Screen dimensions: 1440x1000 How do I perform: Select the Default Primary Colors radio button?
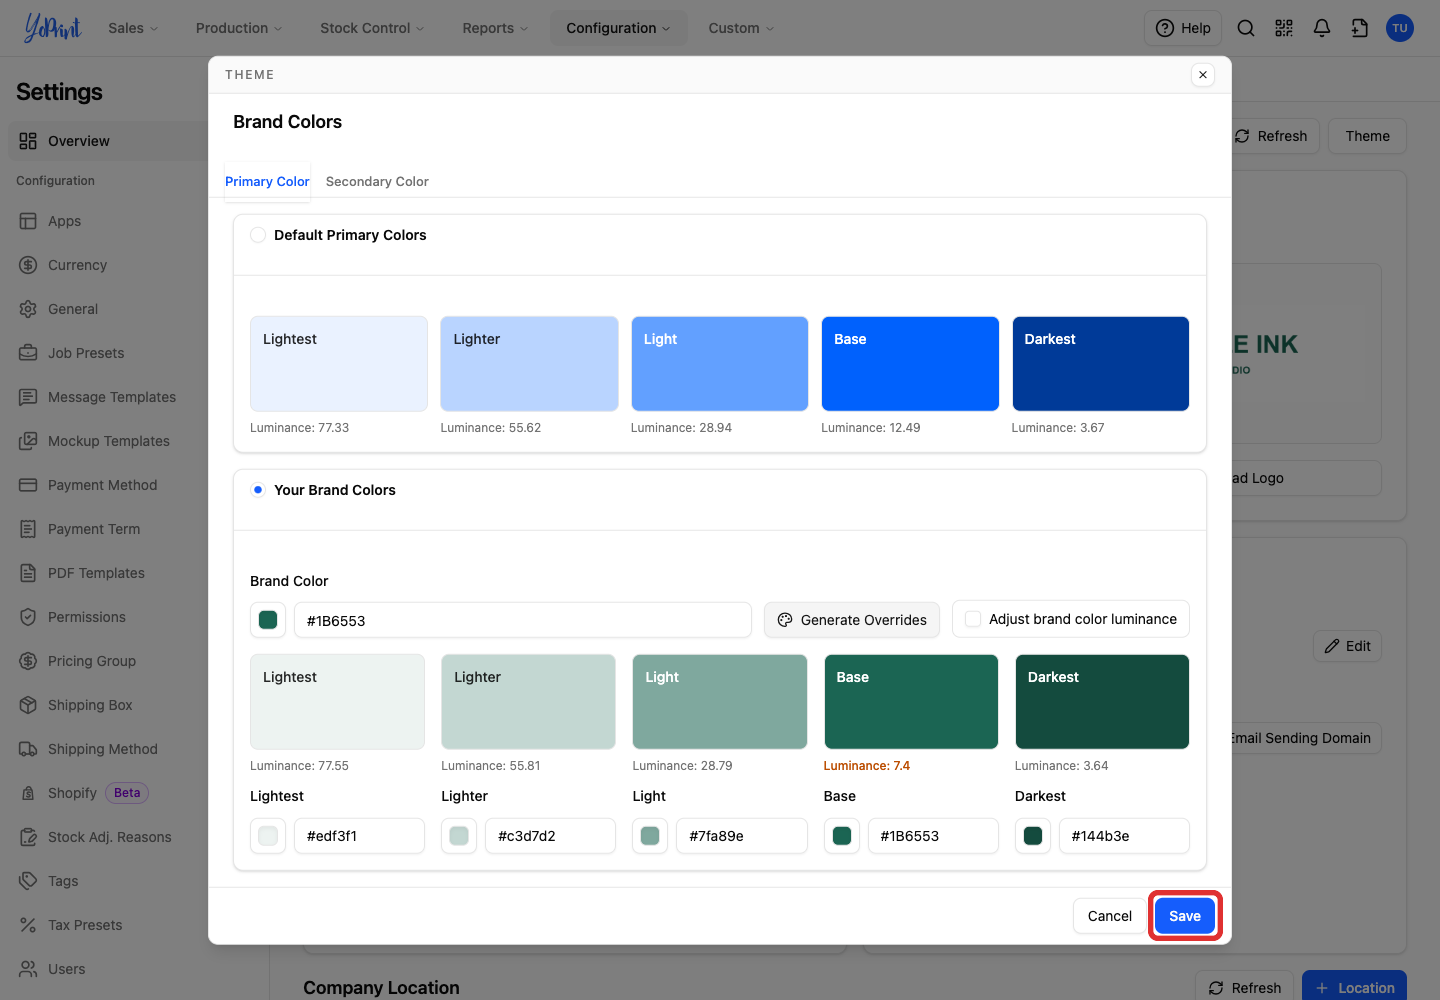(x=258, y=235)
